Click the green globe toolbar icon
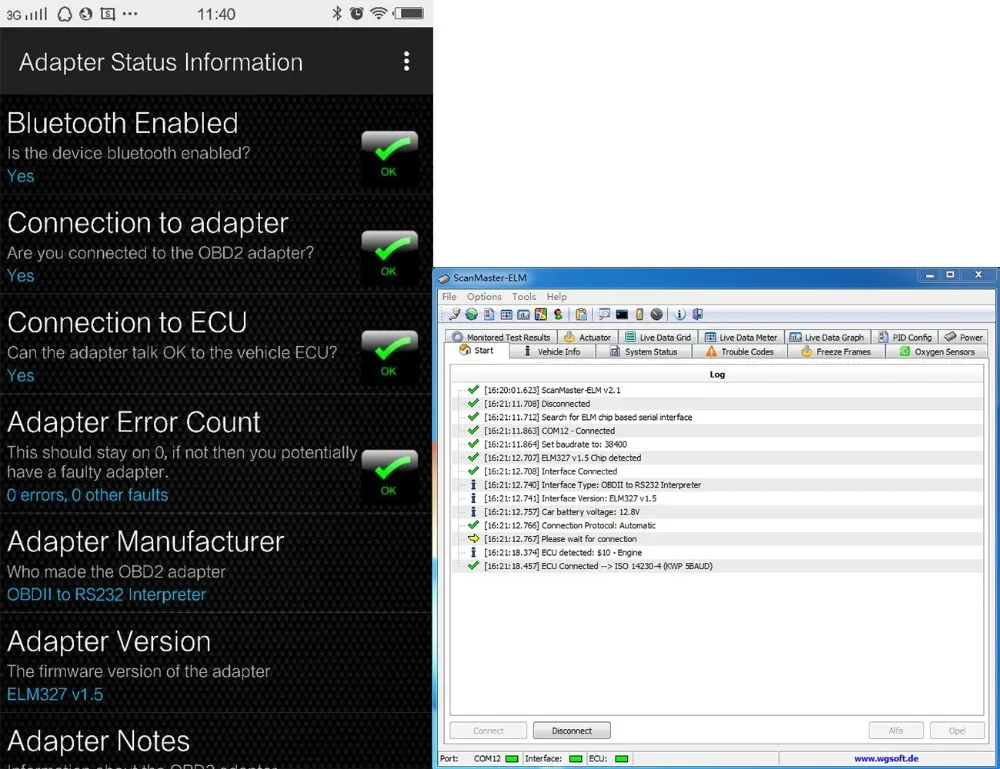The width and height of the screenshot is (1000, 769). pyautogui.click(x=471, y=314)
